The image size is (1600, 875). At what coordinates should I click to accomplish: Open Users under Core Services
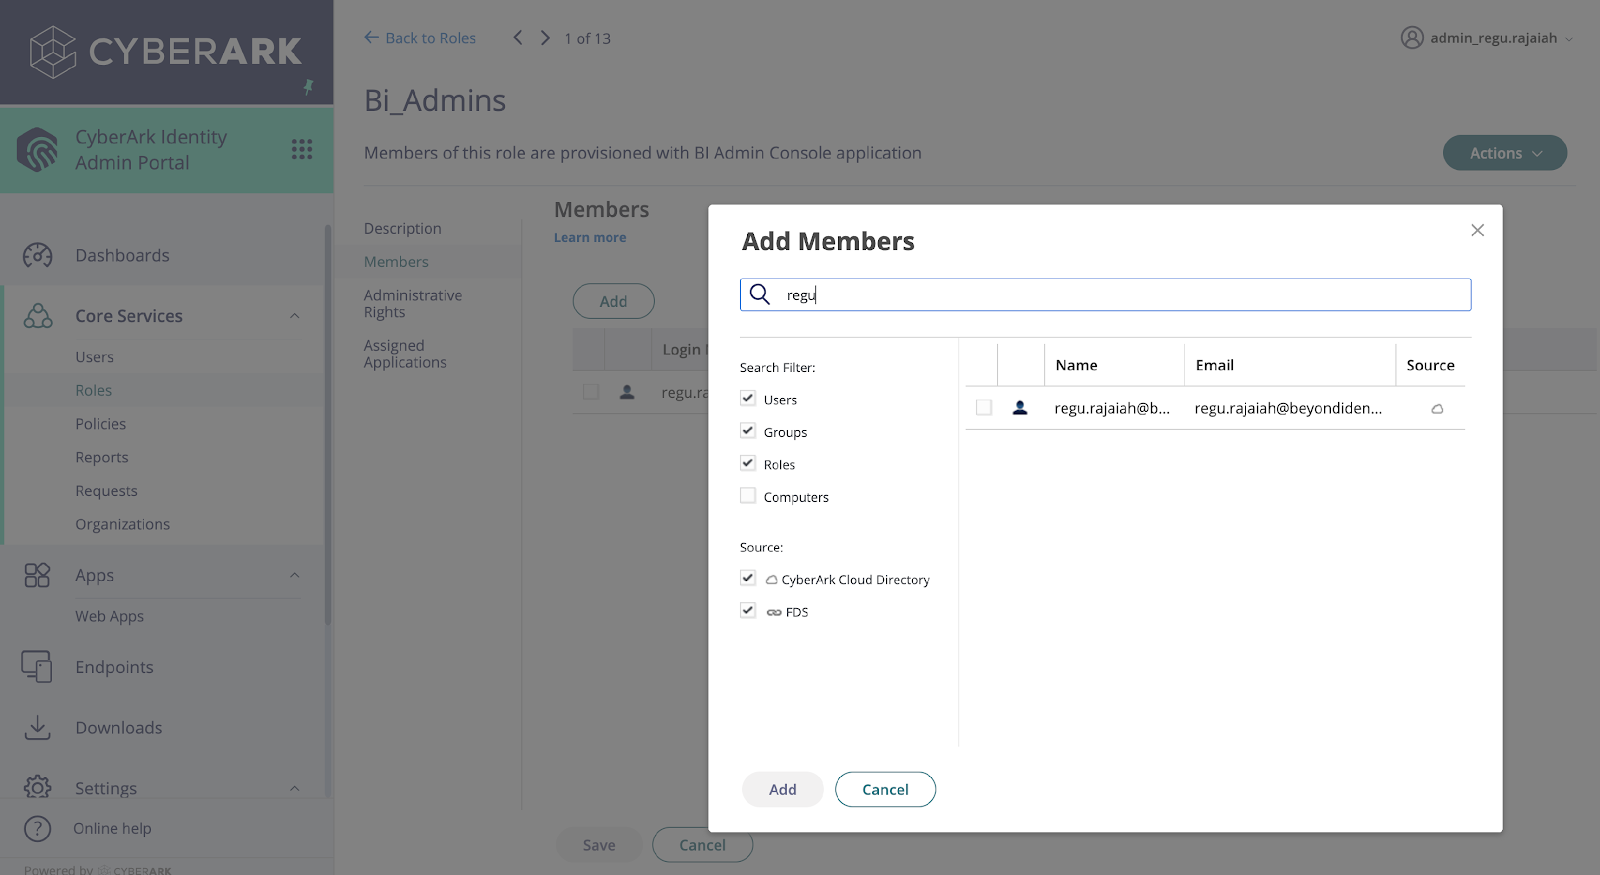point(94,357)
